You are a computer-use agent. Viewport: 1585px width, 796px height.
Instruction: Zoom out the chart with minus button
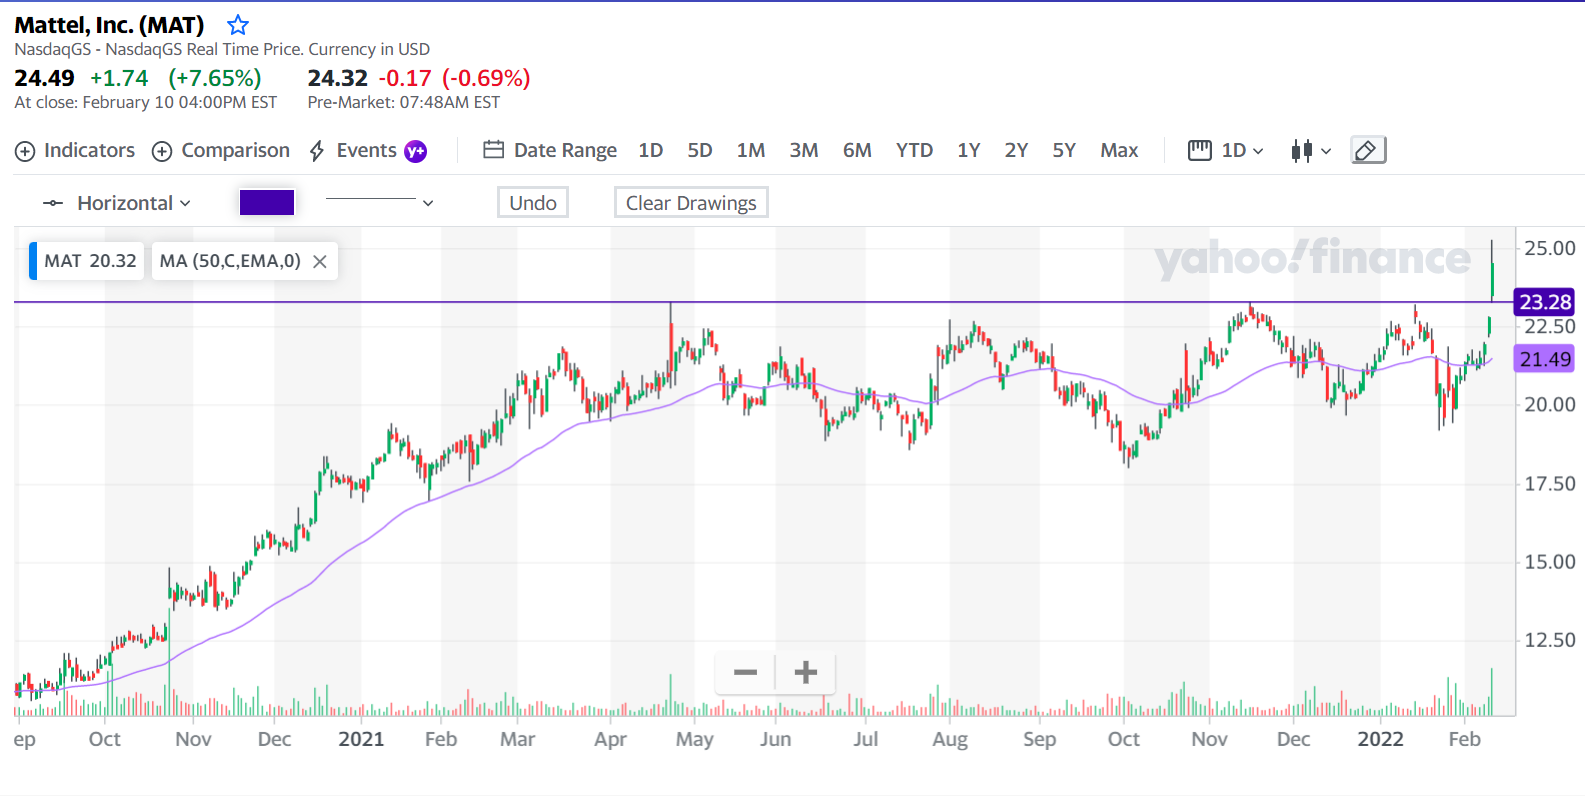[x=745, y=672]
